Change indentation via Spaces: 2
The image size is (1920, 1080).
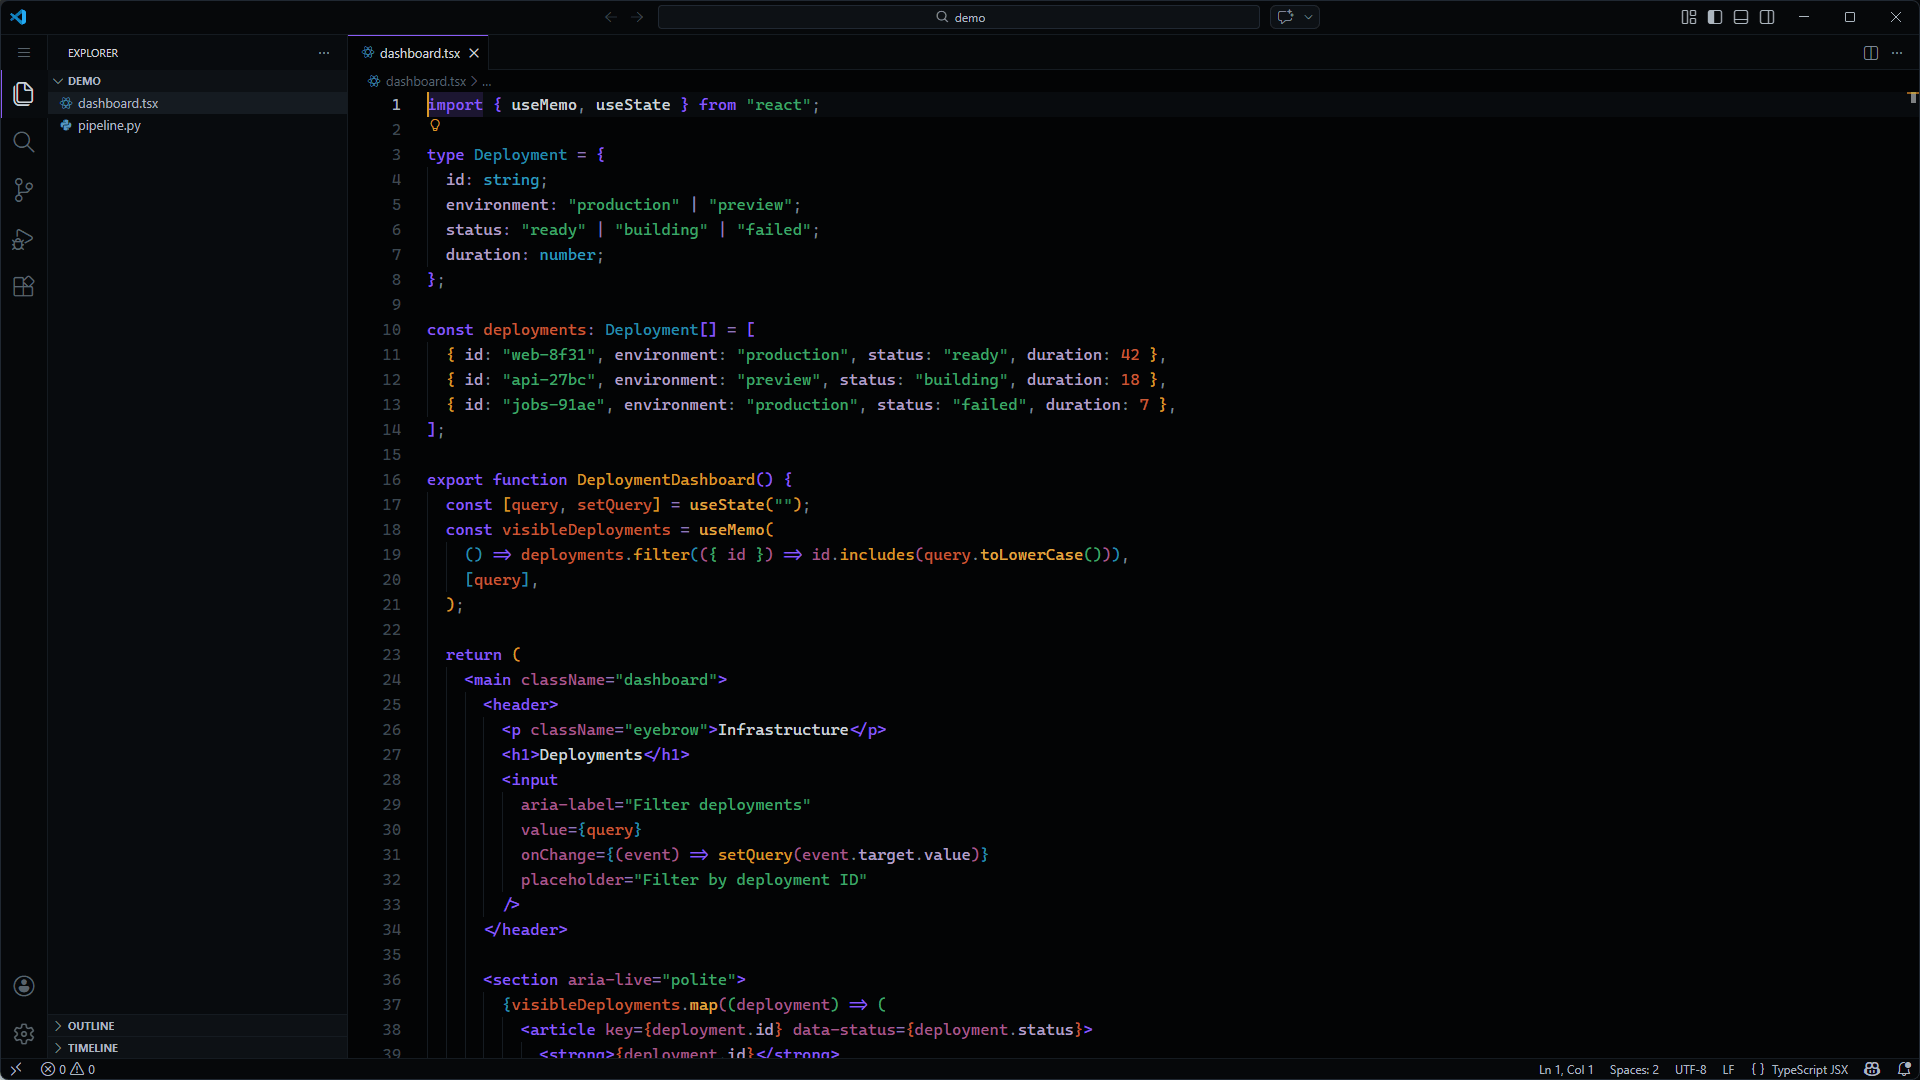[x=1634, y=1069]
